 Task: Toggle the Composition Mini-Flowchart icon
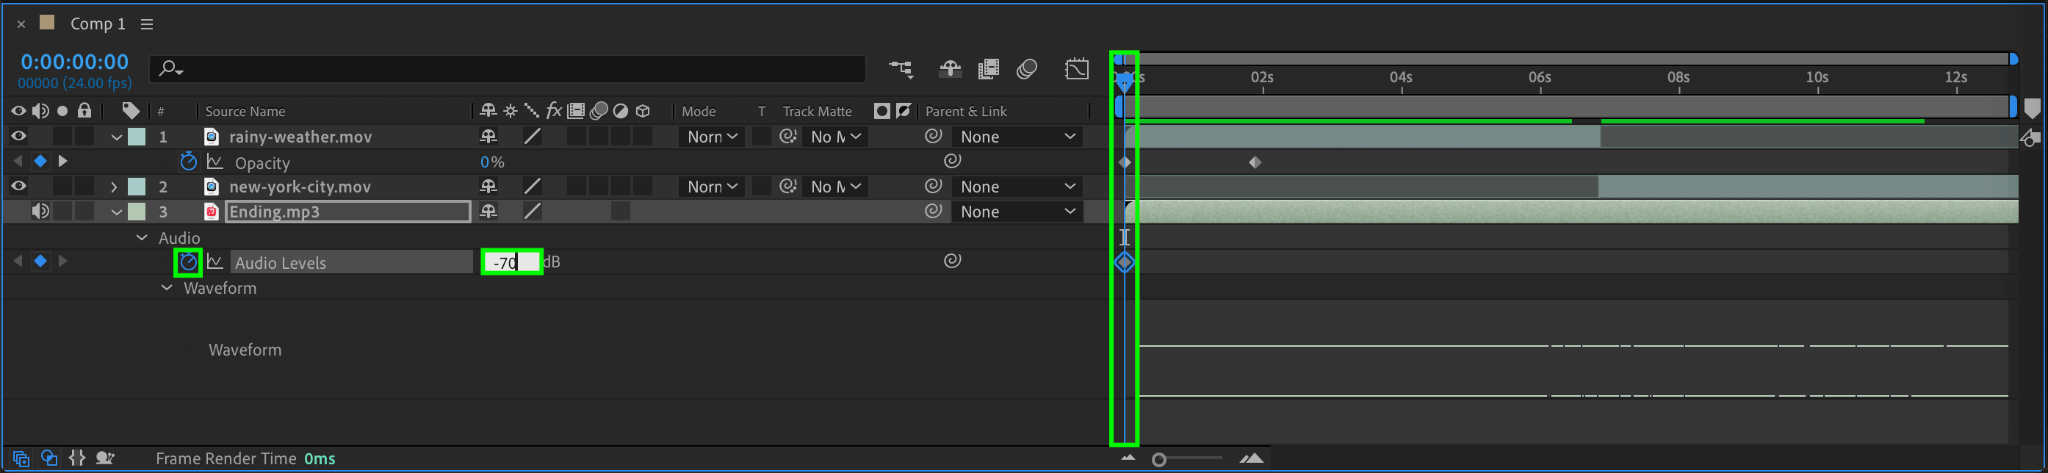901,69
